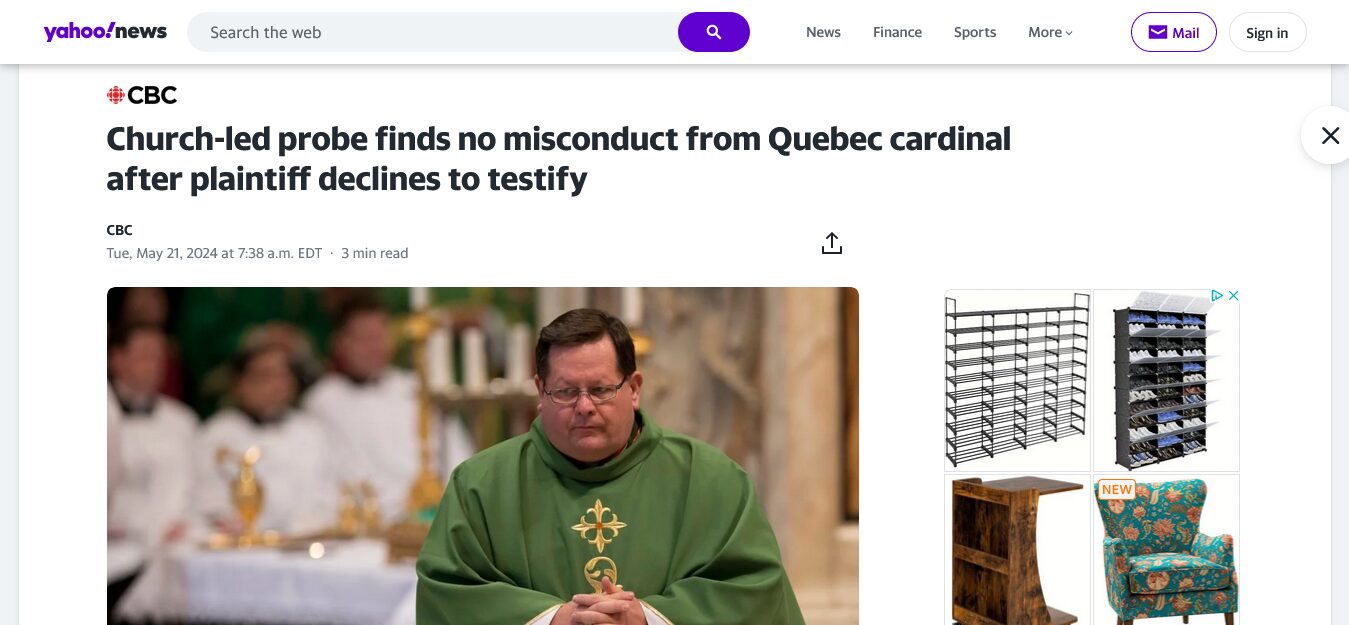Open Yahoo Mail

click(x=1173, y=32)
